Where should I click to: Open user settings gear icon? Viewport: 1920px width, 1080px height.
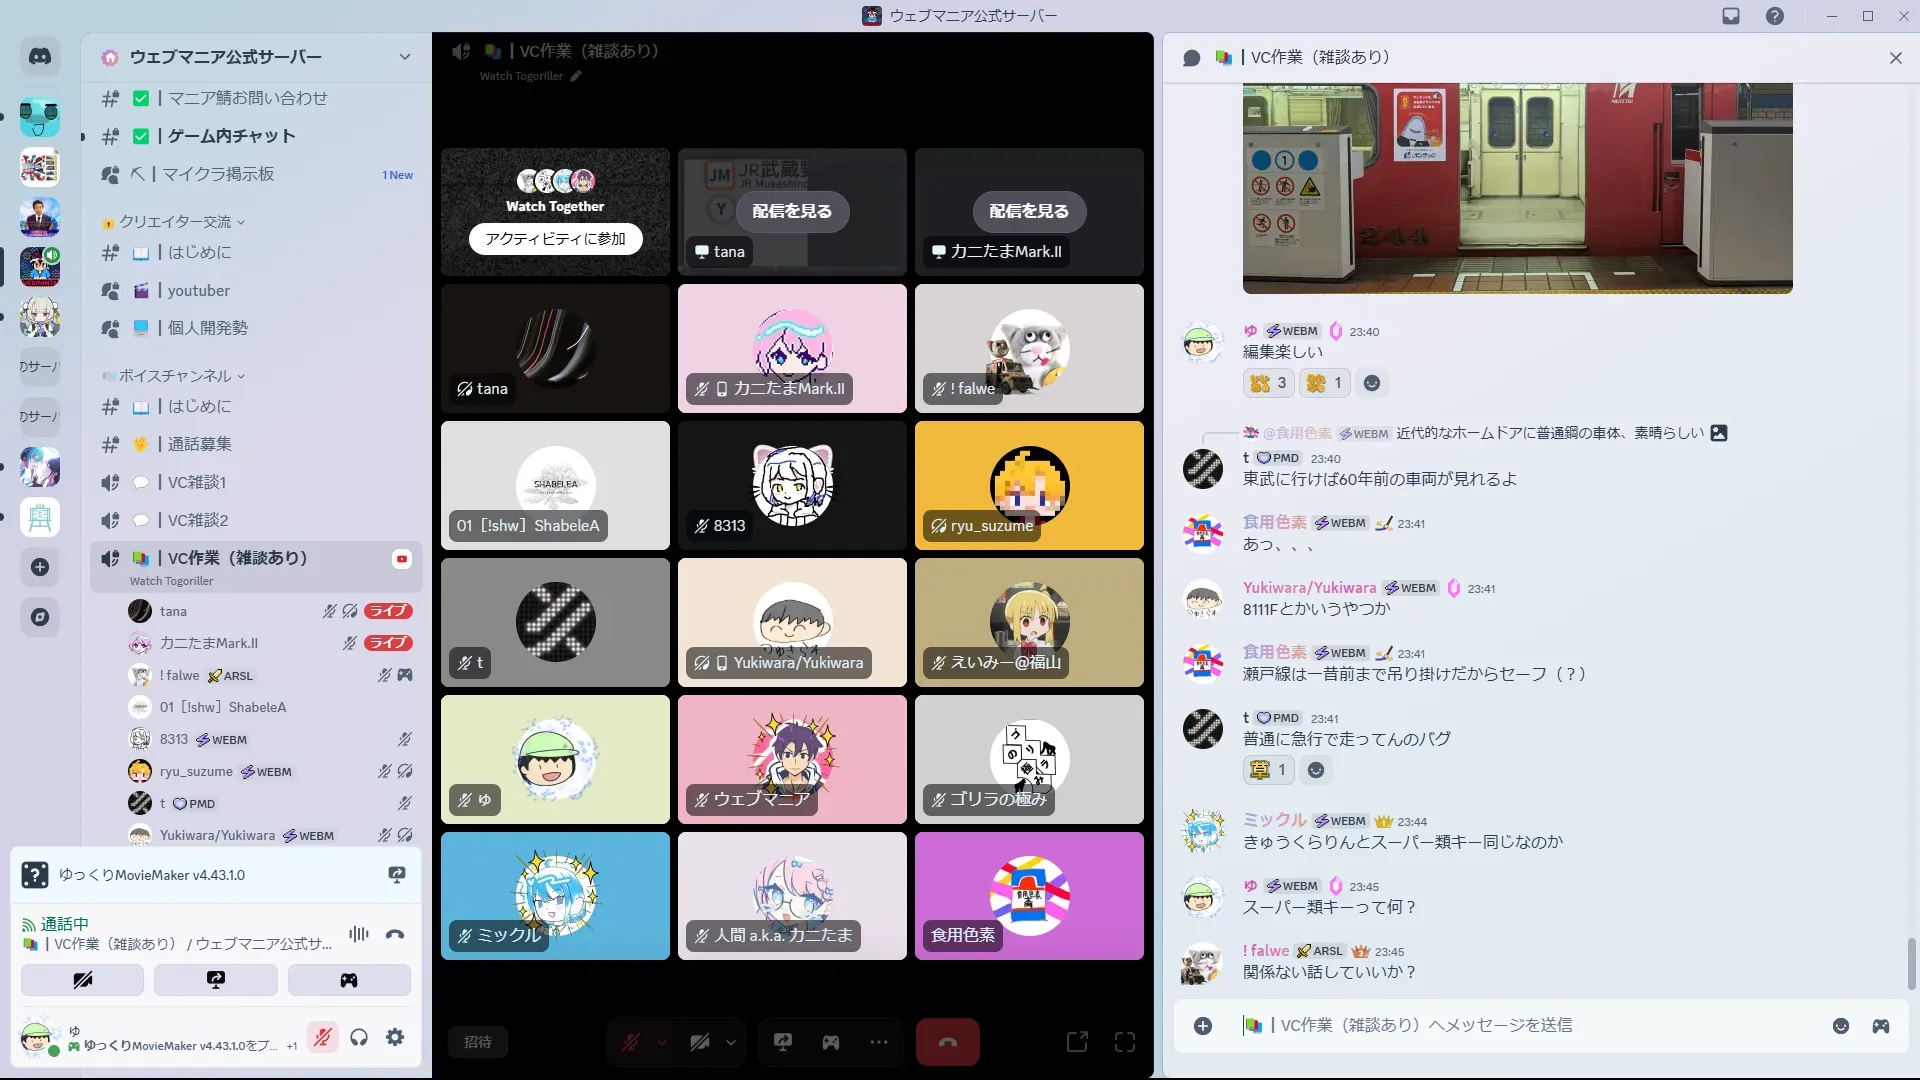coord(395,1038)
